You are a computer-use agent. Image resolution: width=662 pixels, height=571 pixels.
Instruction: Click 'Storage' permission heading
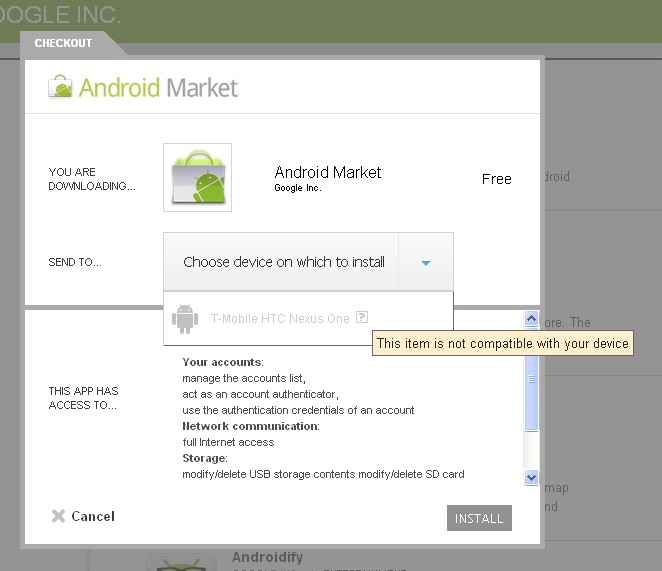[x=205, y=458]
